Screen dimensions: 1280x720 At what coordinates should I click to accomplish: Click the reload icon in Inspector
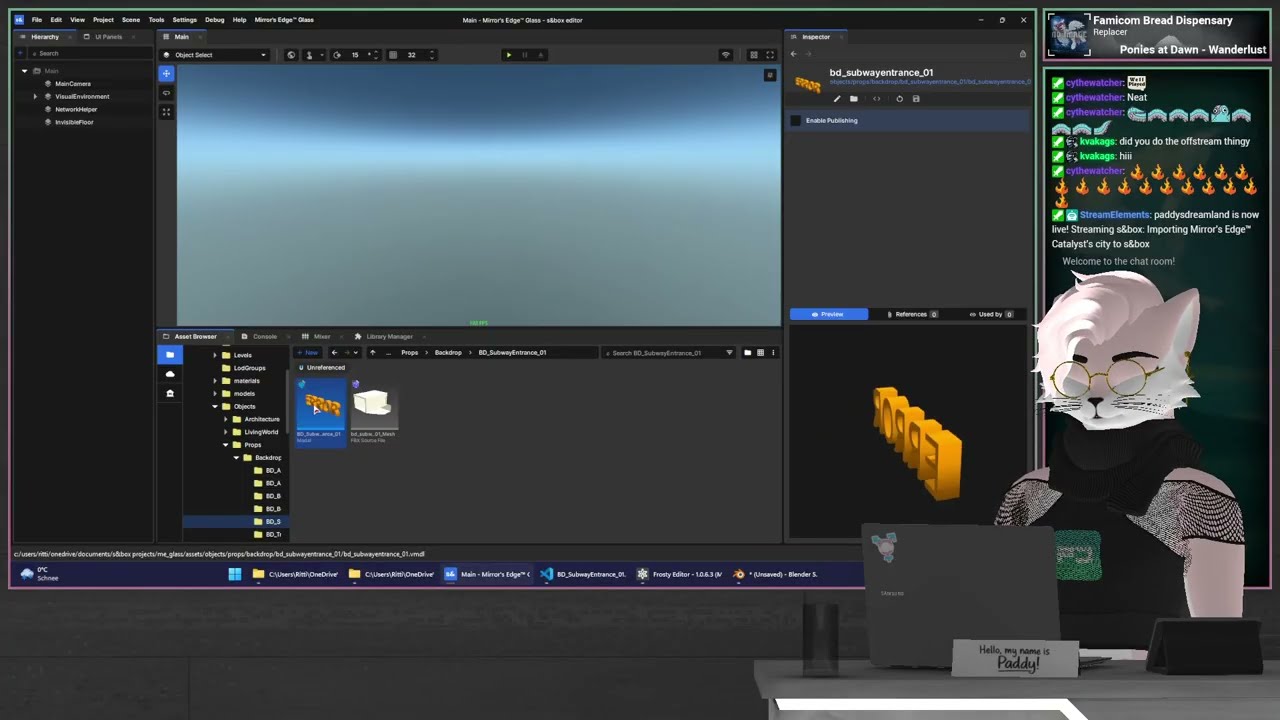coord(899,99)
